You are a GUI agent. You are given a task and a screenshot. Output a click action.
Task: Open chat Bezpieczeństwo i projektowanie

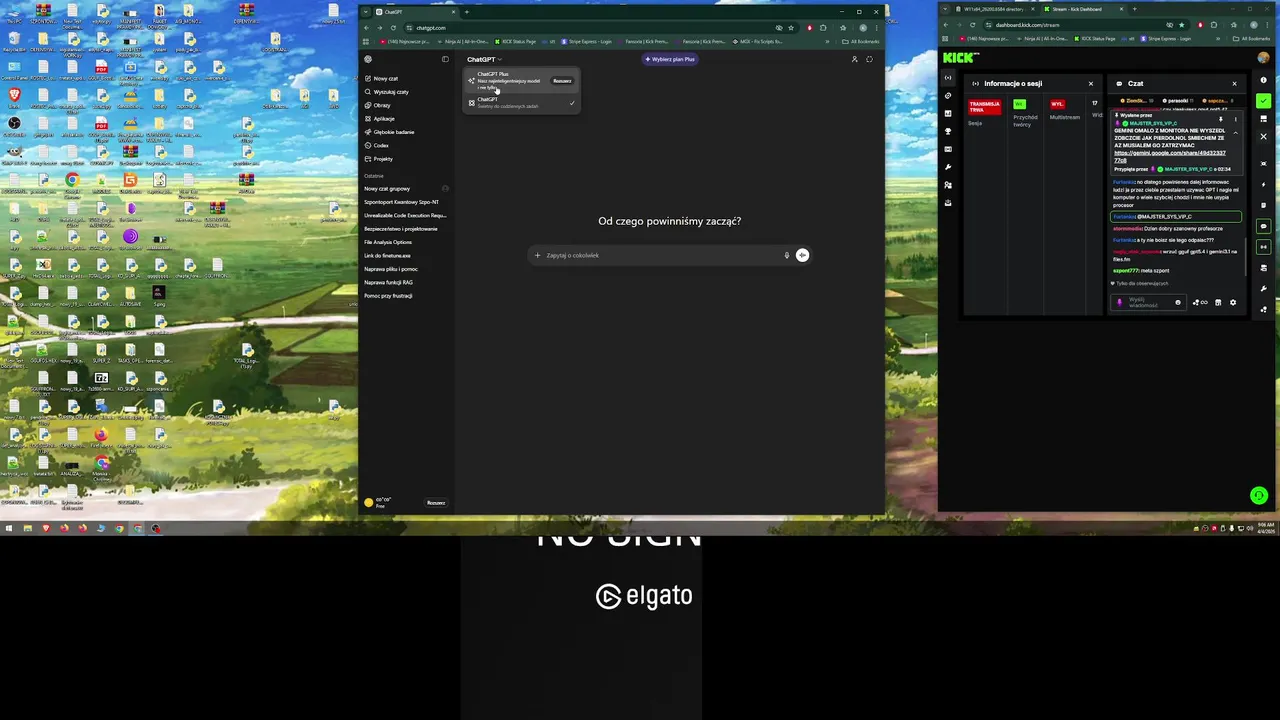(400, 229)
